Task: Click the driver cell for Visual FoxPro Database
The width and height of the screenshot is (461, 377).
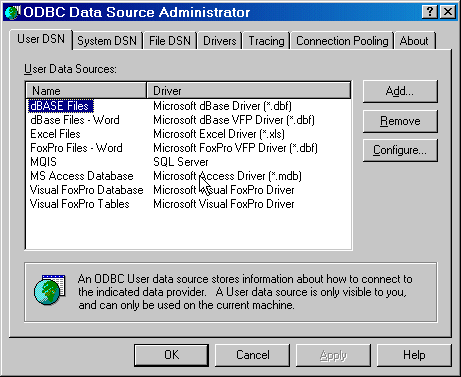Action: click(x=224, y=190)
